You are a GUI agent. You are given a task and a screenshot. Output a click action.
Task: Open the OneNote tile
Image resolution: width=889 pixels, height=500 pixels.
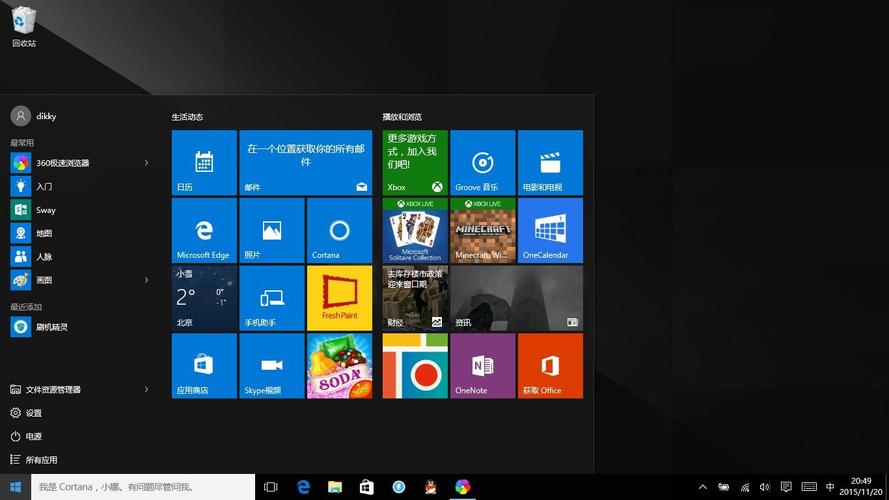482,365
